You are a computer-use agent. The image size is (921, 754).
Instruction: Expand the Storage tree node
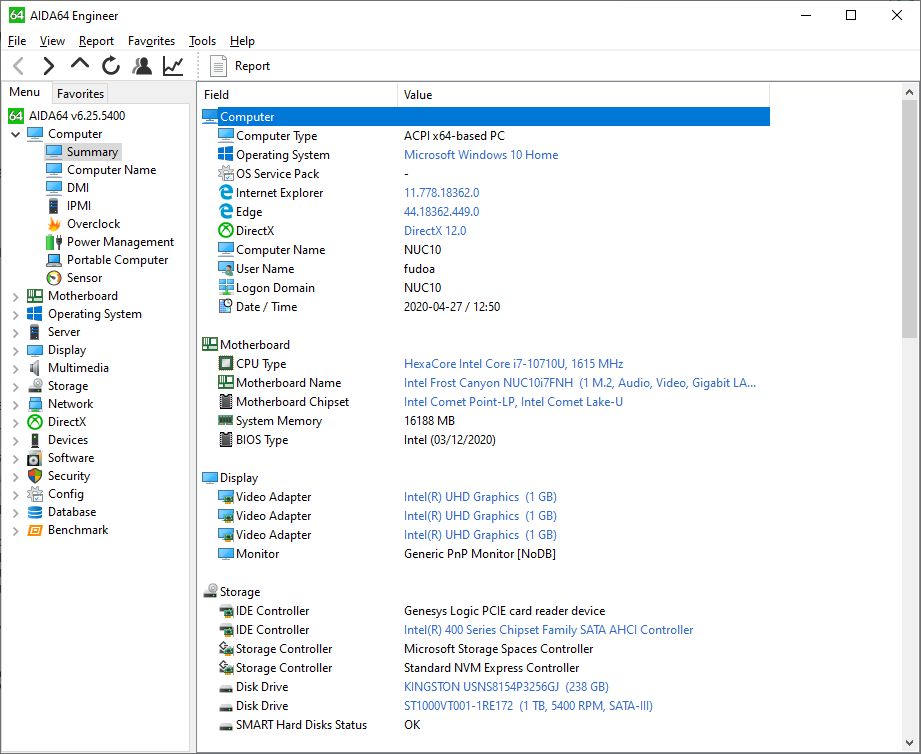point(16,386)
